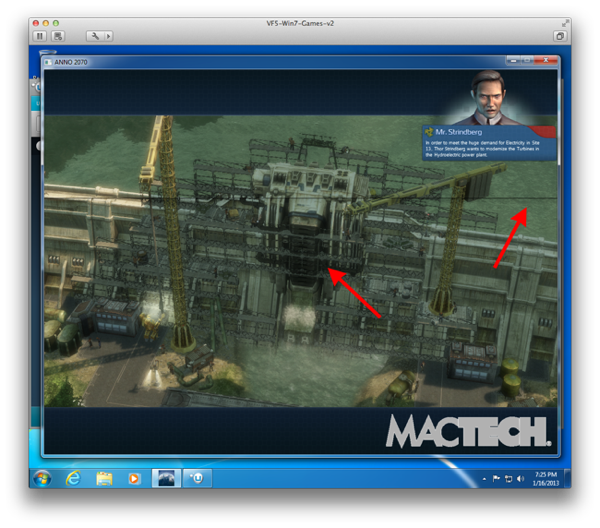Open the Action Center flag icon
The image size is (600, 528).
497,479
